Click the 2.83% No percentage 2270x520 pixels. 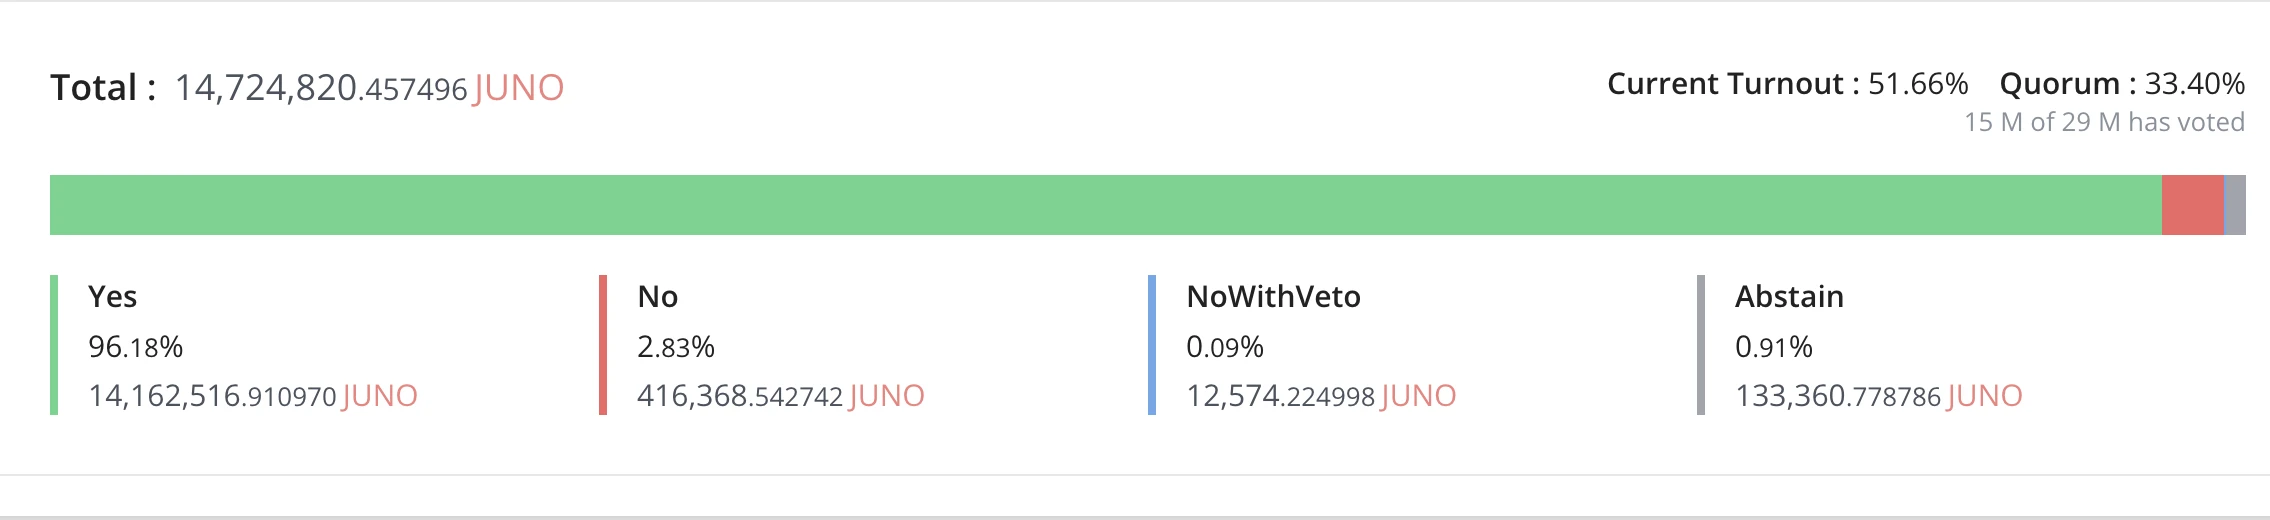point(676,347)
